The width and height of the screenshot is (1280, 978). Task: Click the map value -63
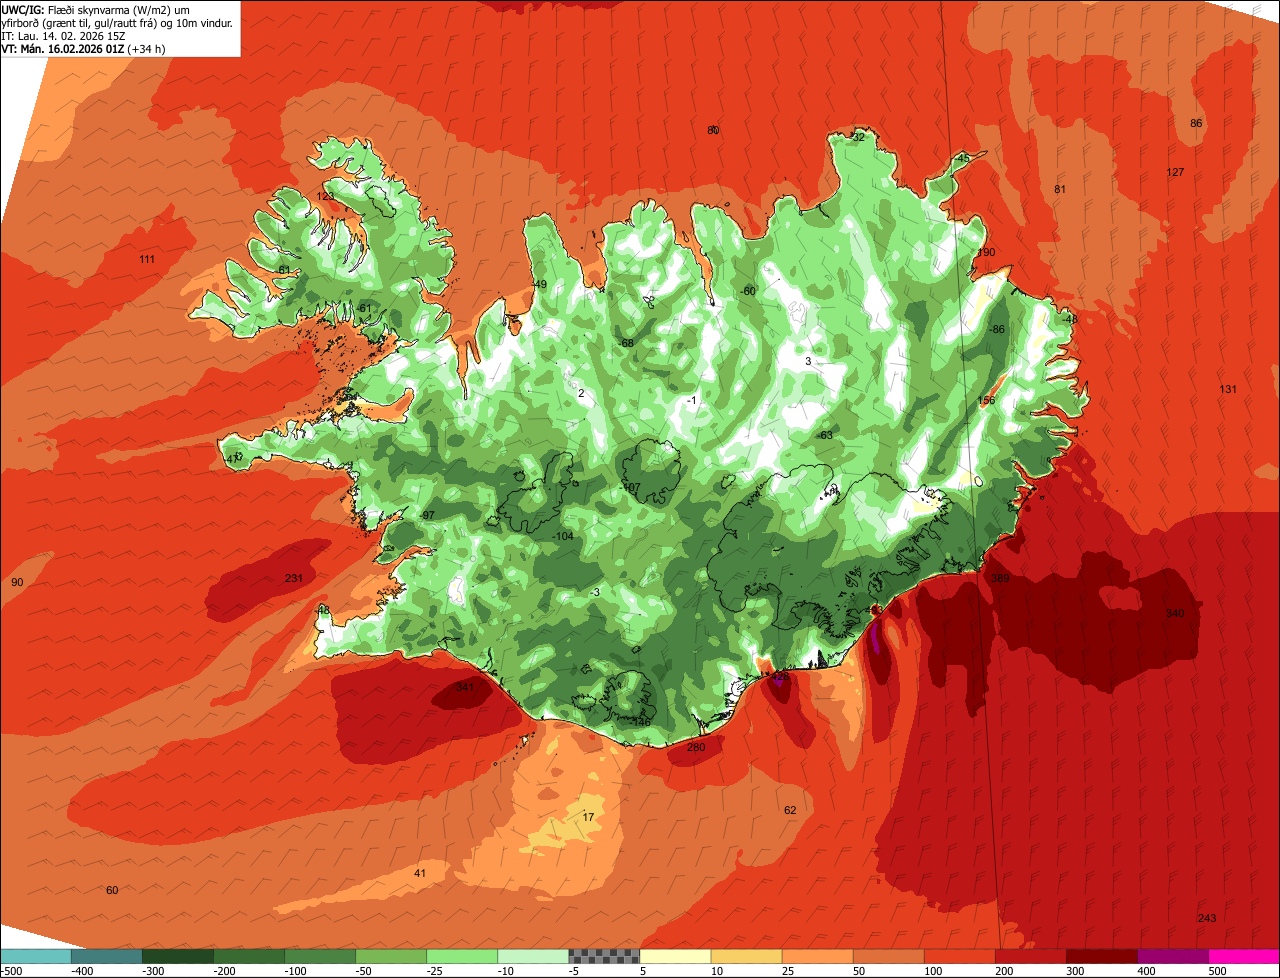pos(825,436)
